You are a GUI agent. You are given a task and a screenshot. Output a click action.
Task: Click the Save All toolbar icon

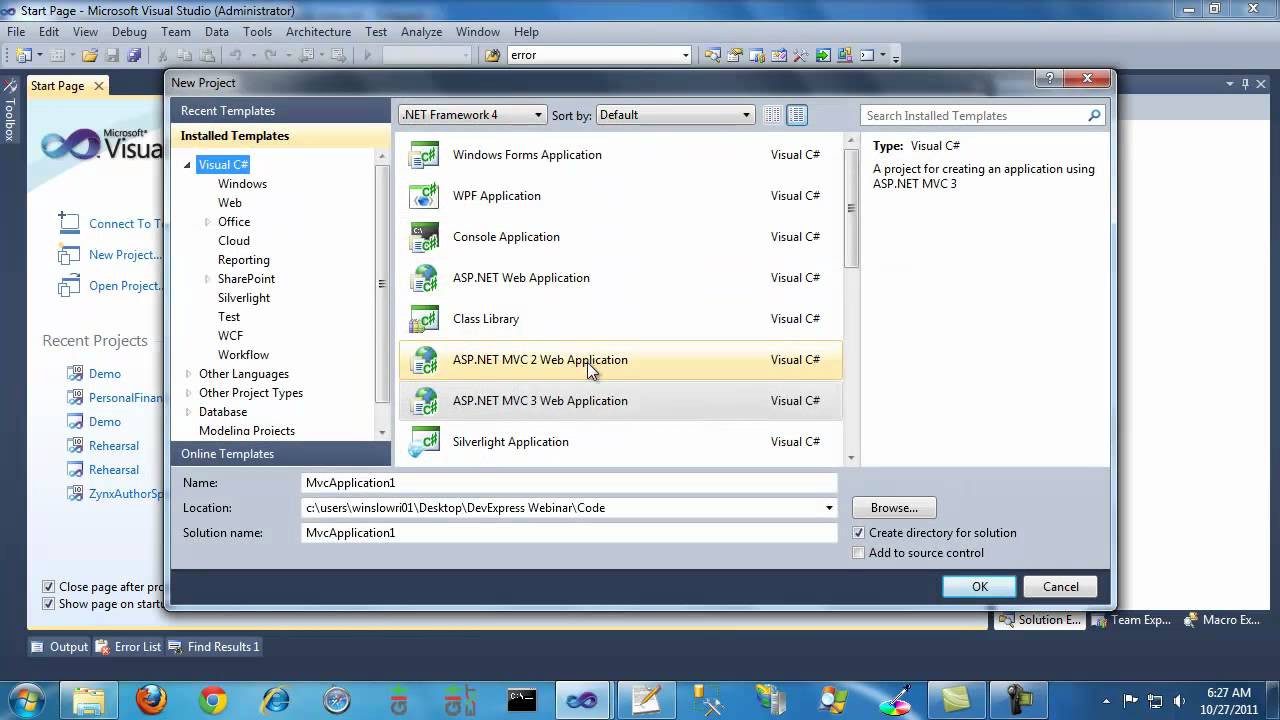click(x=134, y=55)
